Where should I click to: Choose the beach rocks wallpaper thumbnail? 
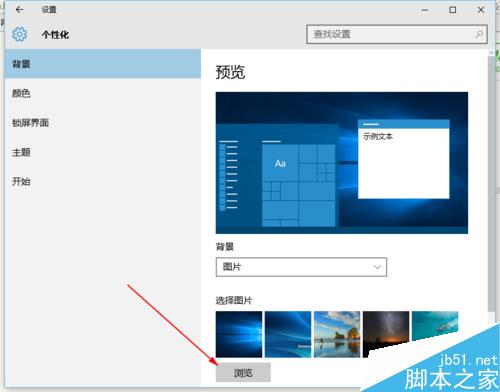pyautogui.click(x=337, y=334)
